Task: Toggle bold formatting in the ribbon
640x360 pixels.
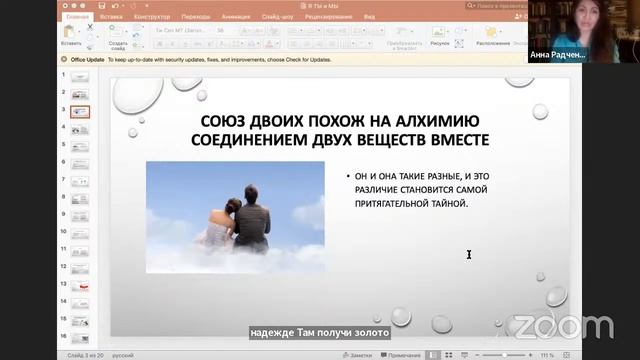Action: 160,44
